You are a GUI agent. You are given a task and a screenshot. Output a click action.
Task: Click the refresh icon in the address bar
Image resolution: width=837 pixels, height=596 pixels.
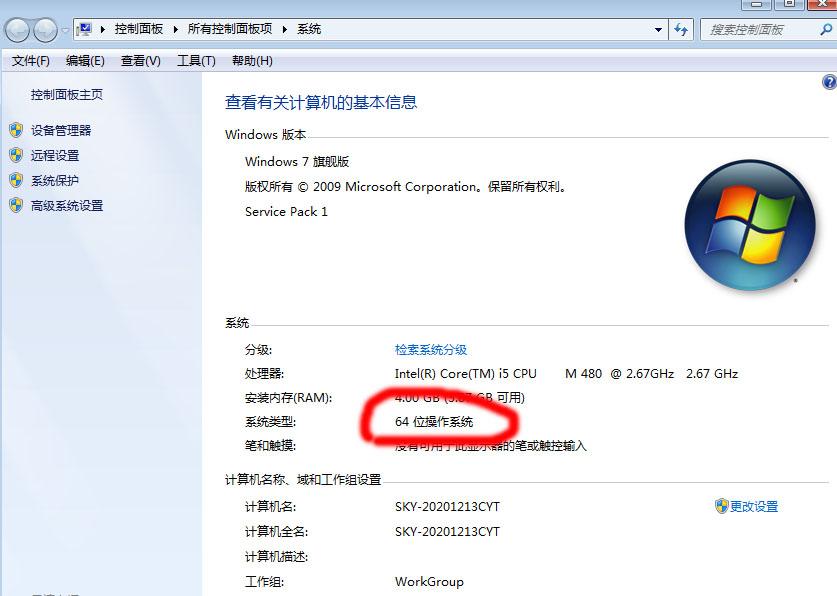click(681, 29)
